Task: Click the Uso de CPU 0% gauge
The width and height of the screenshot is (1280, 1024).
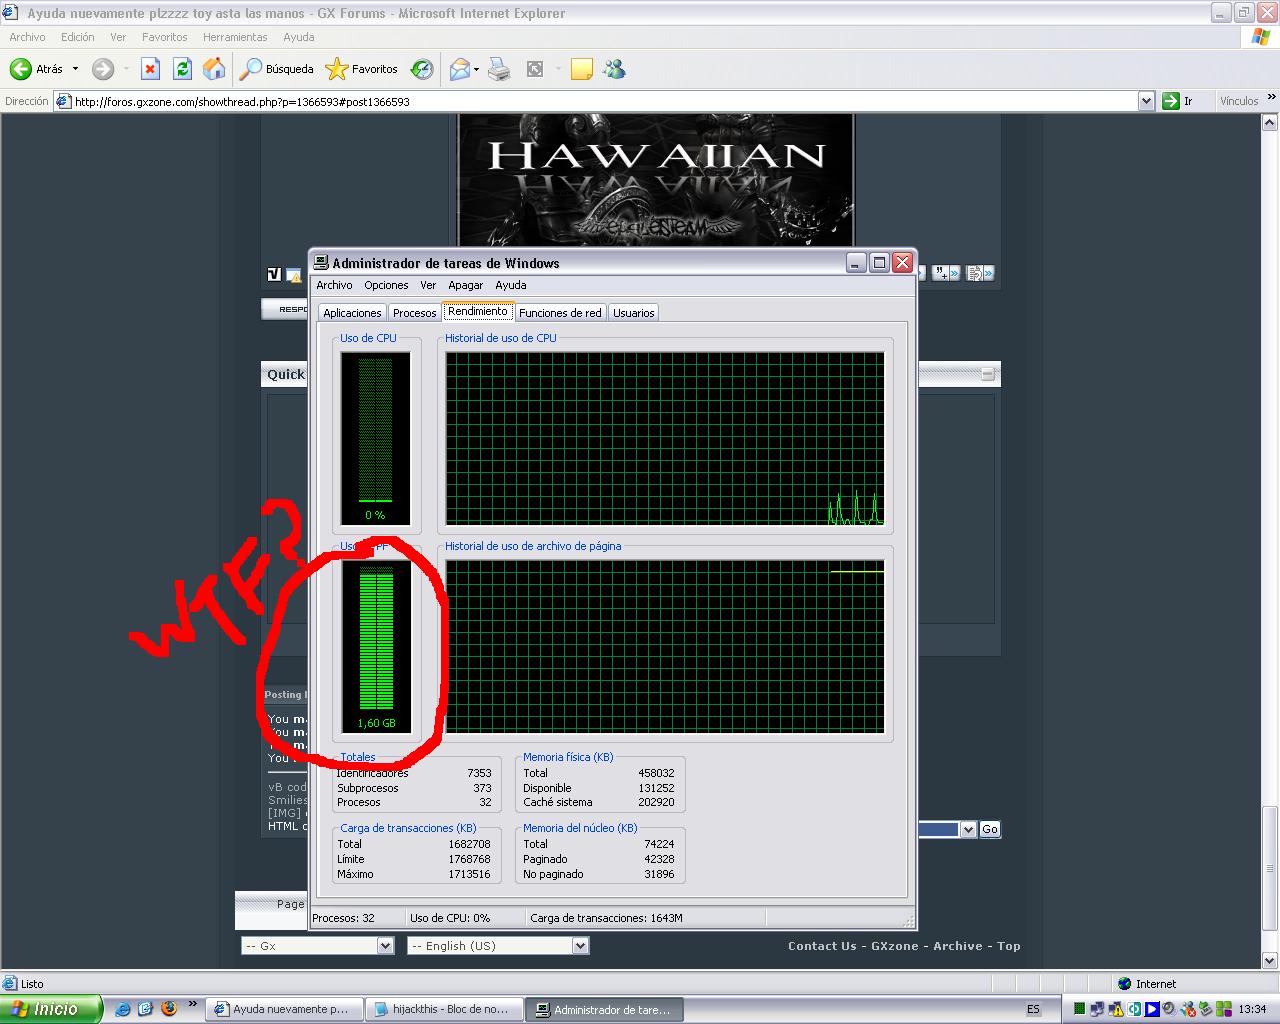Action: (x=375, y=438)
